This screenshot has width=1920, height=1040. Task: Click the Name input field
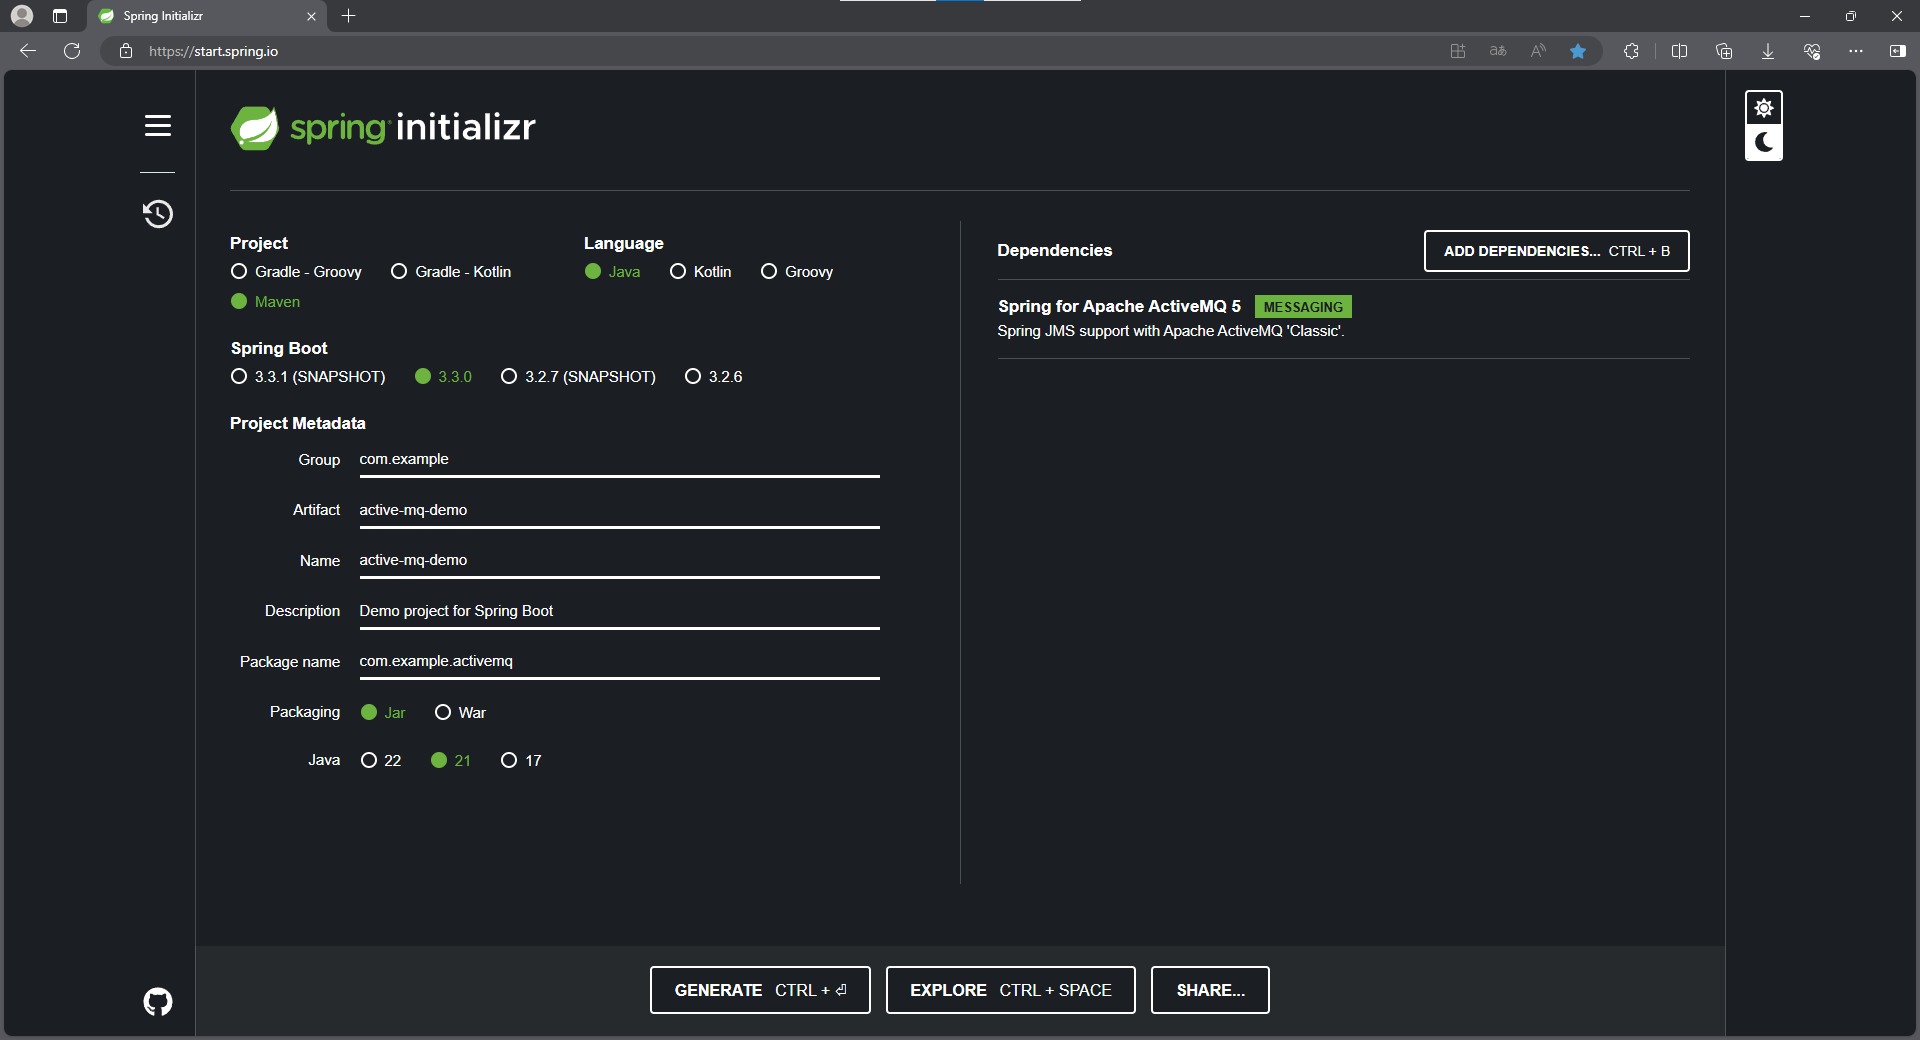[x=619, y=561]
